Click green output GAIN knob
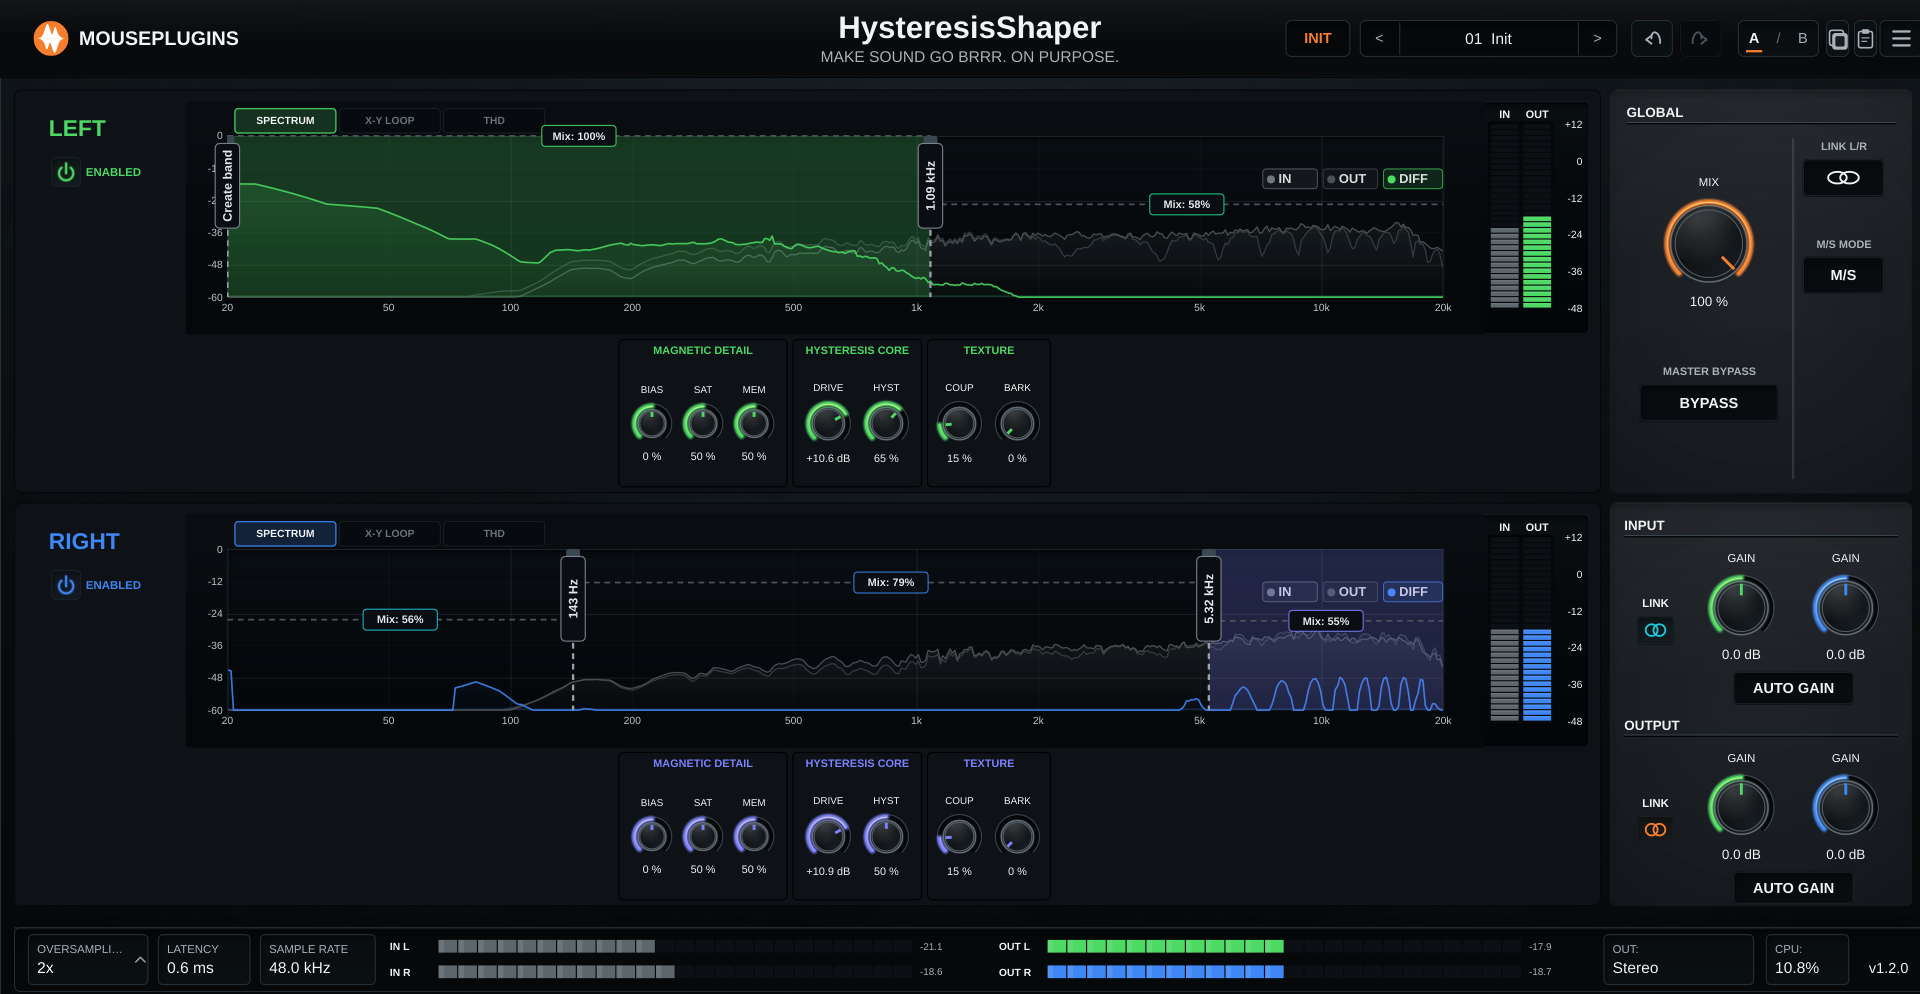 1741,807
